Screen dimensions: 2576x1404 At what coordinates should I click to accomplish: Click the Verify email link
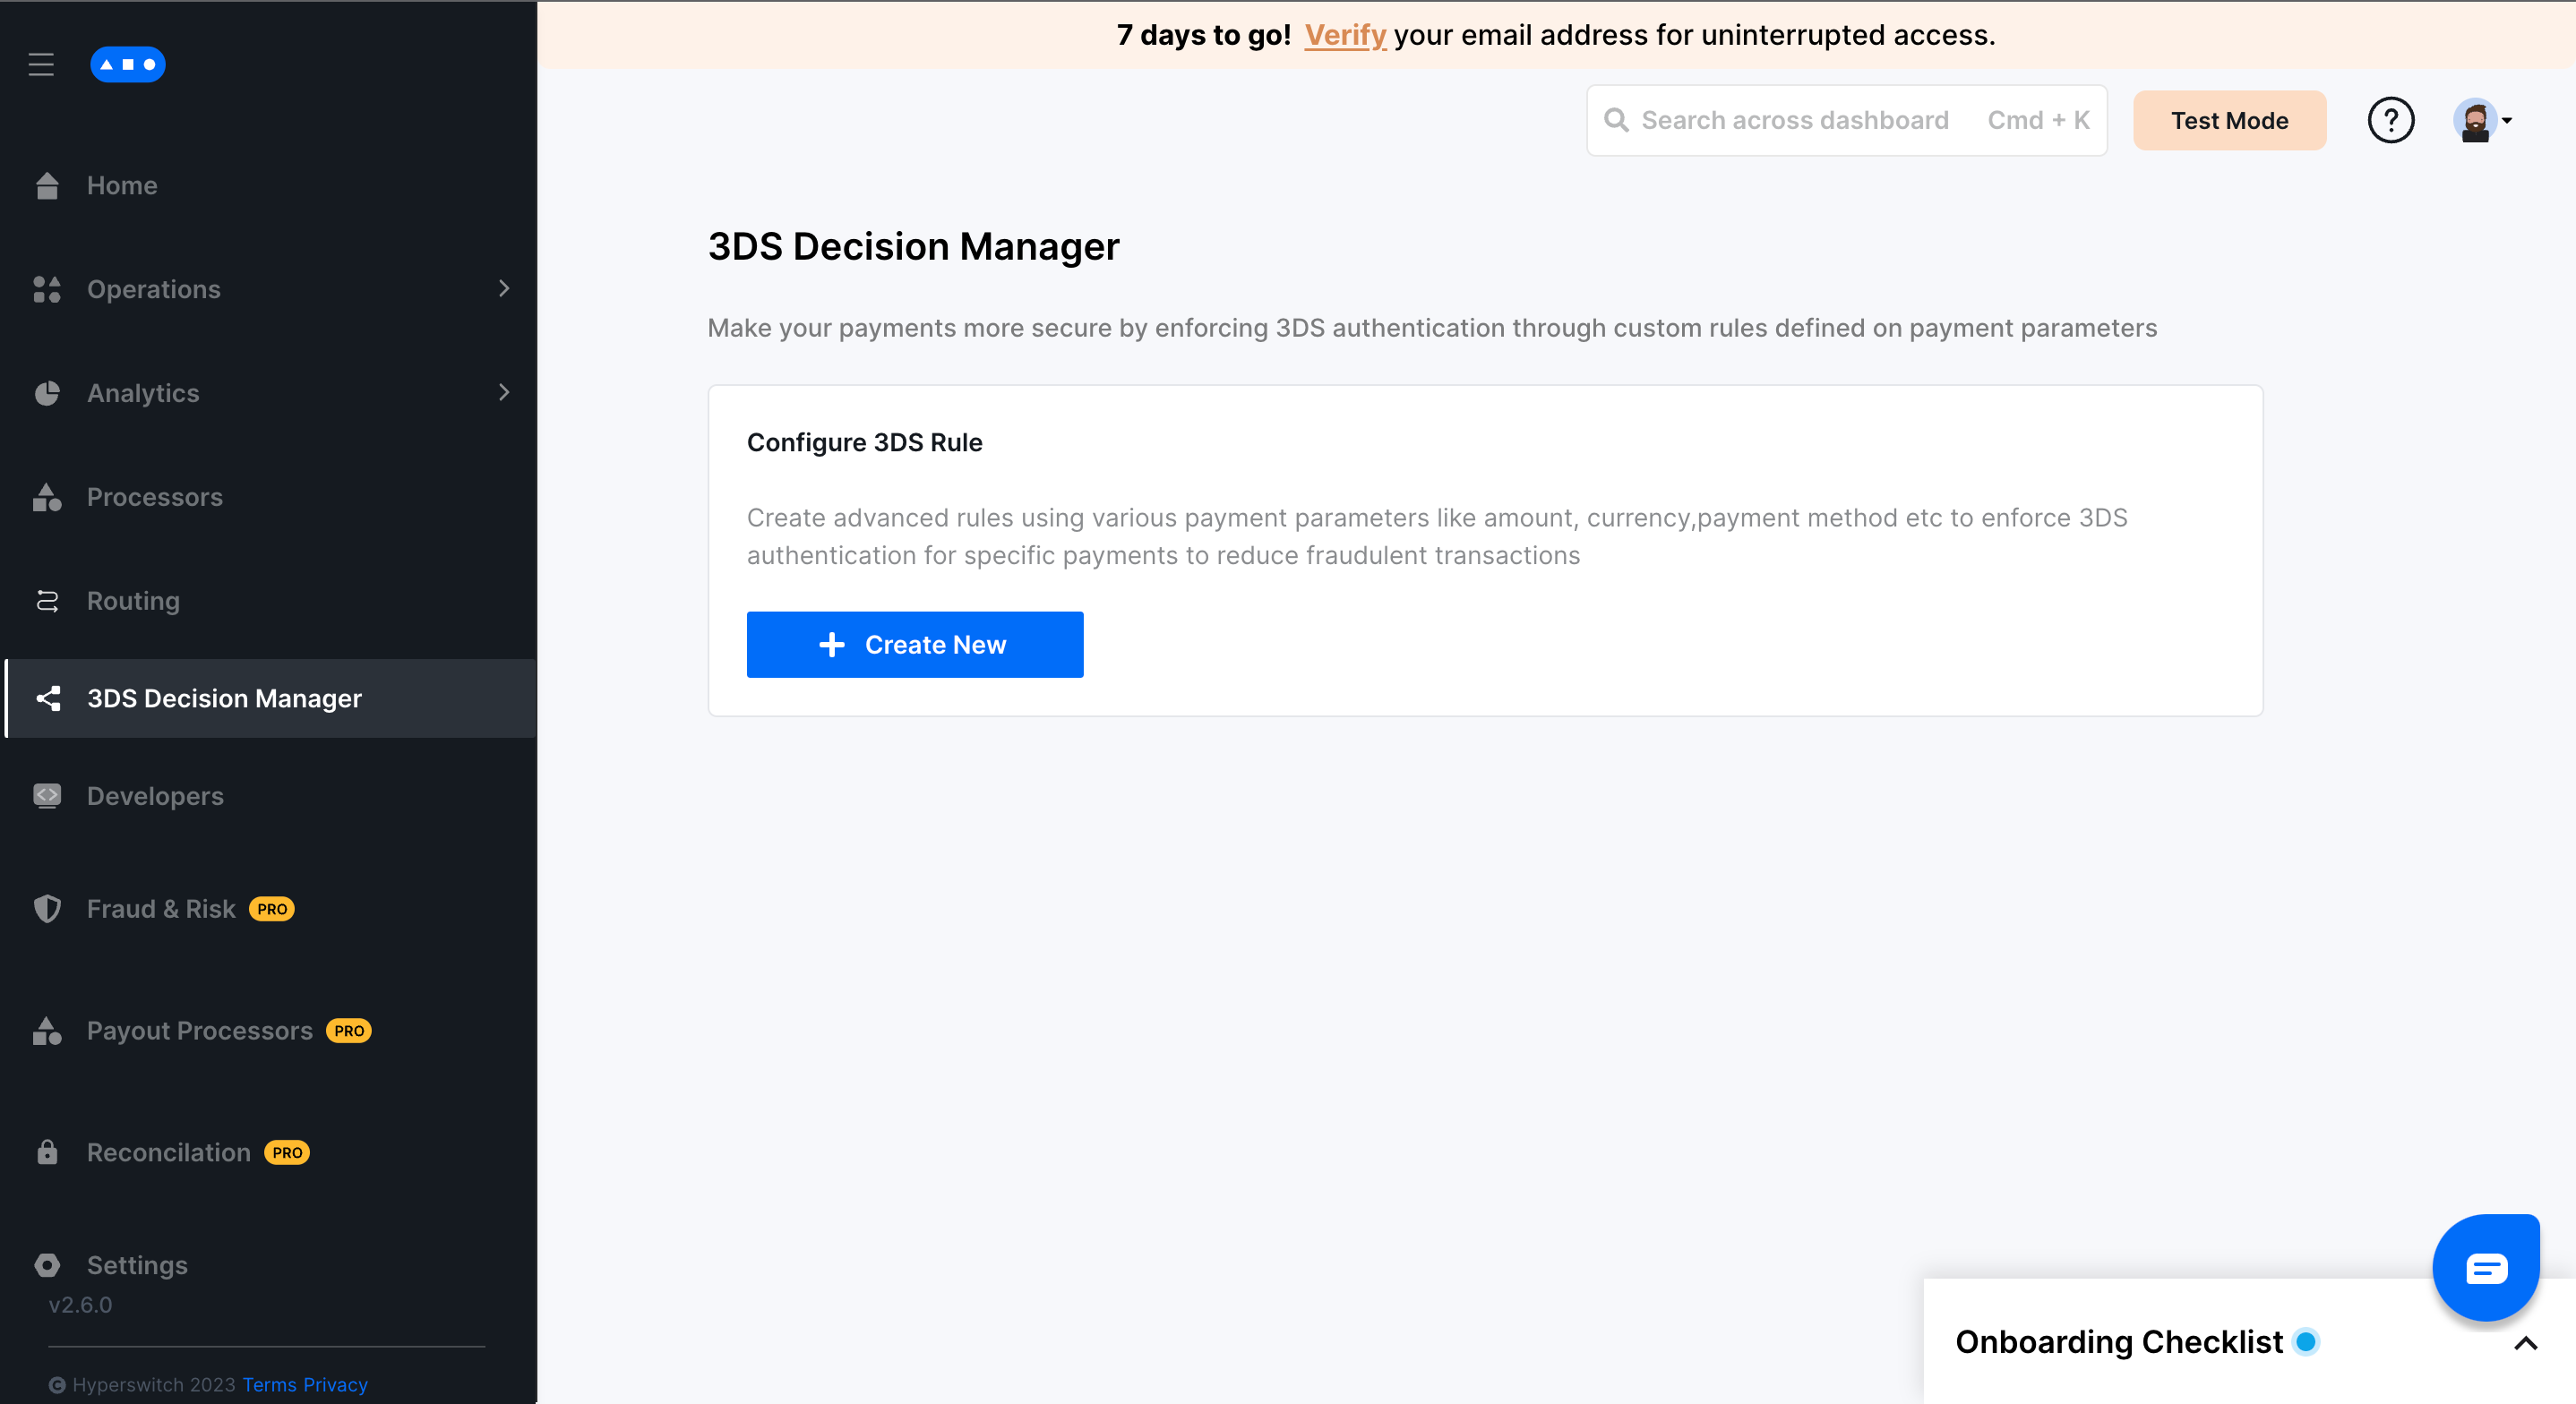click(x=1345, y=35)
